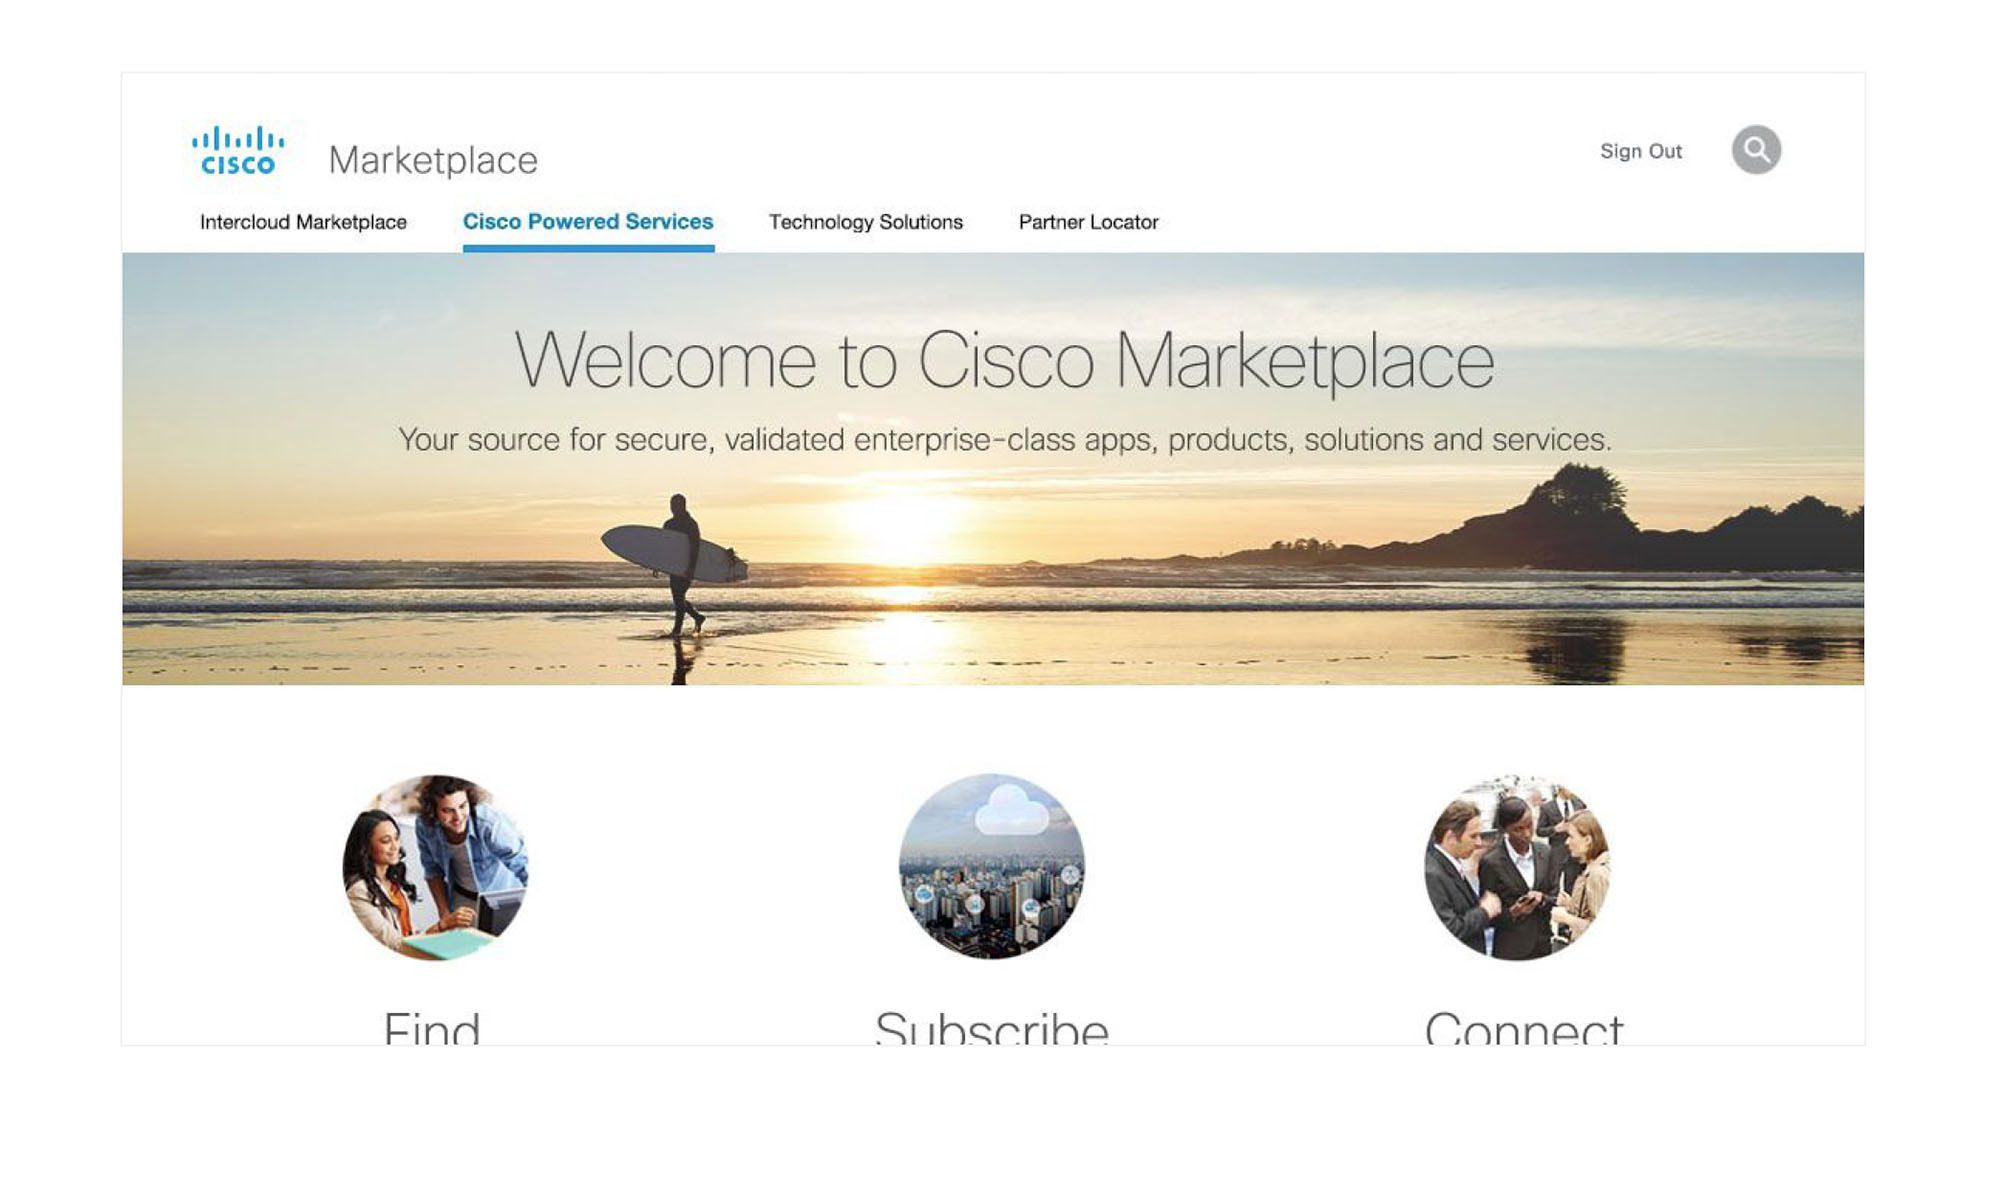Click the Find heading
2000x1200 pixels.
[x=432, y=1028]
